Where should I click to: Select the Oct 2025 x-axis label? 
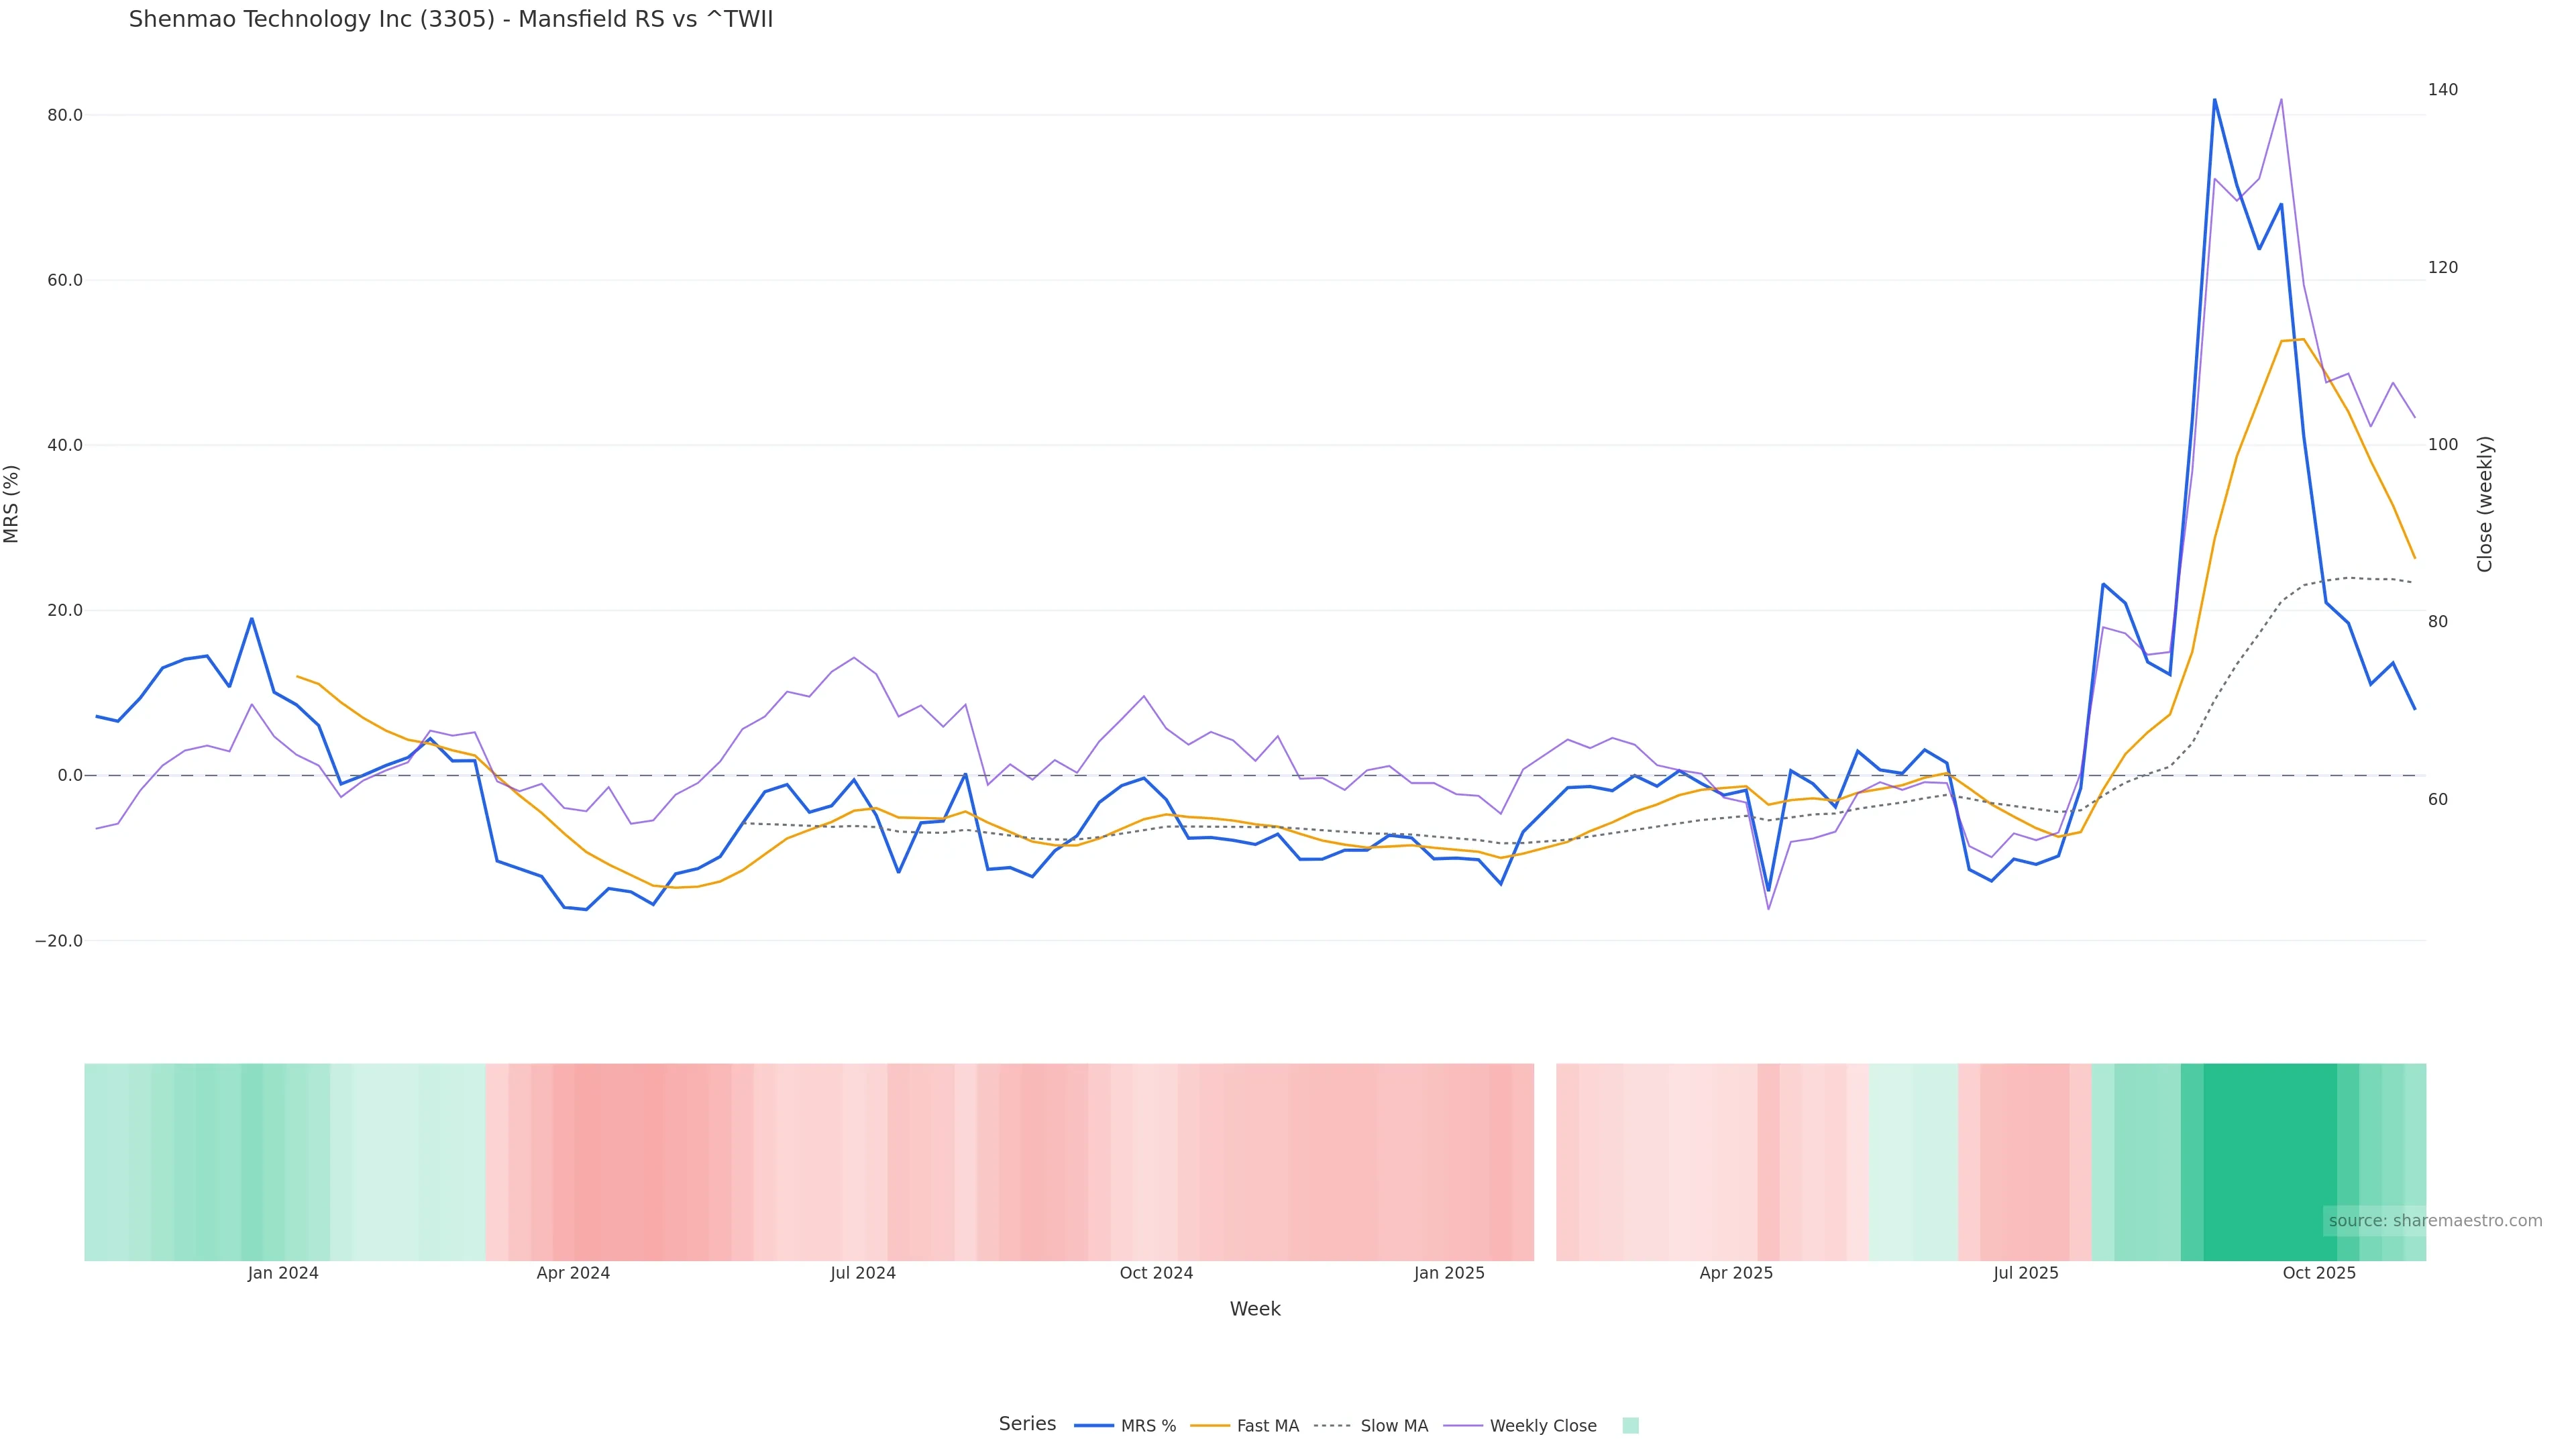point(2319,1274)
